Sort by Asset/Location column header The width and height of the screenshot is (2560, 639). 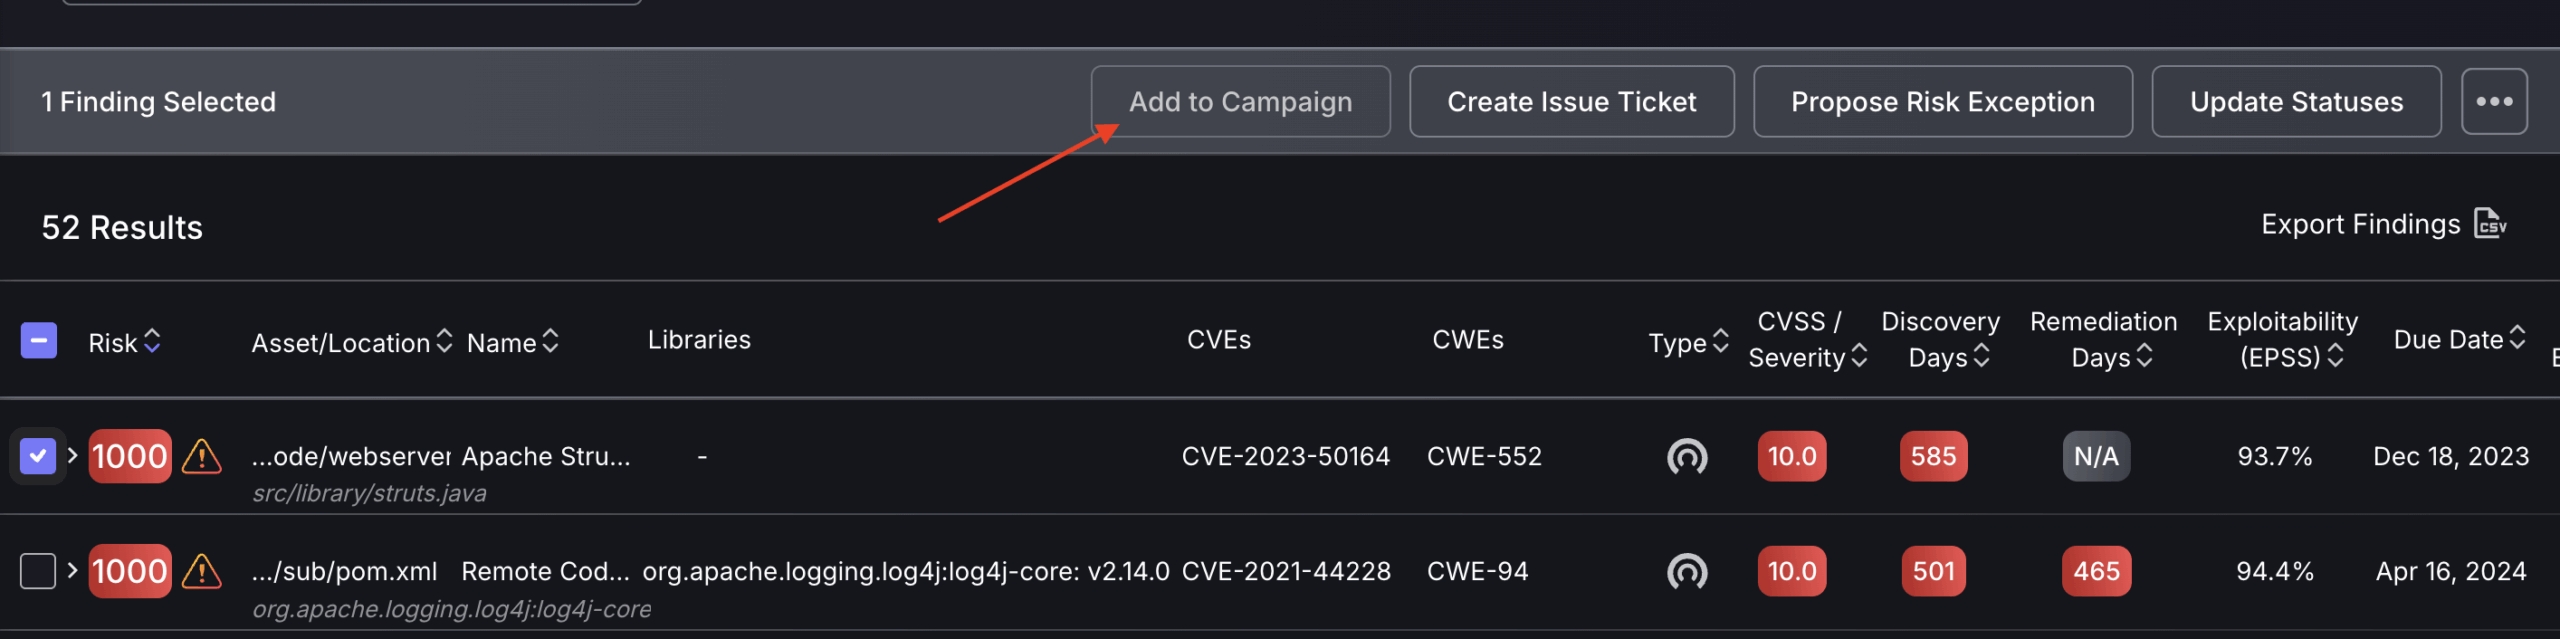pos(351,342)
